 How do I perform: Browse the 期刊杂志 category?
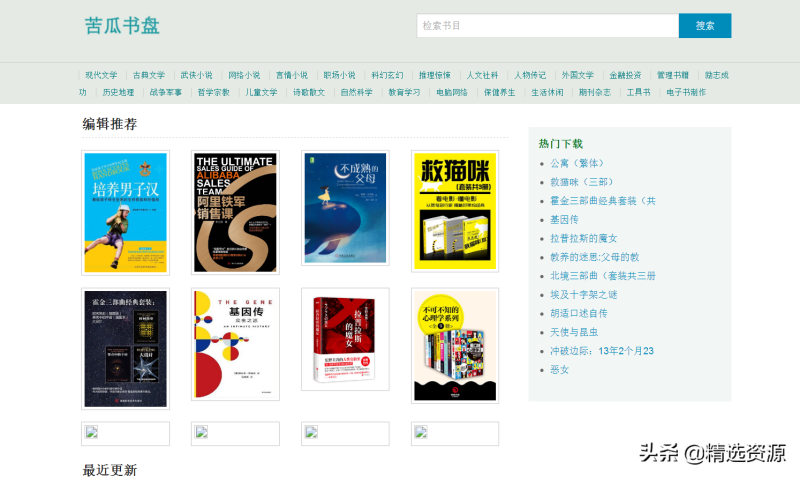point(595,92)
